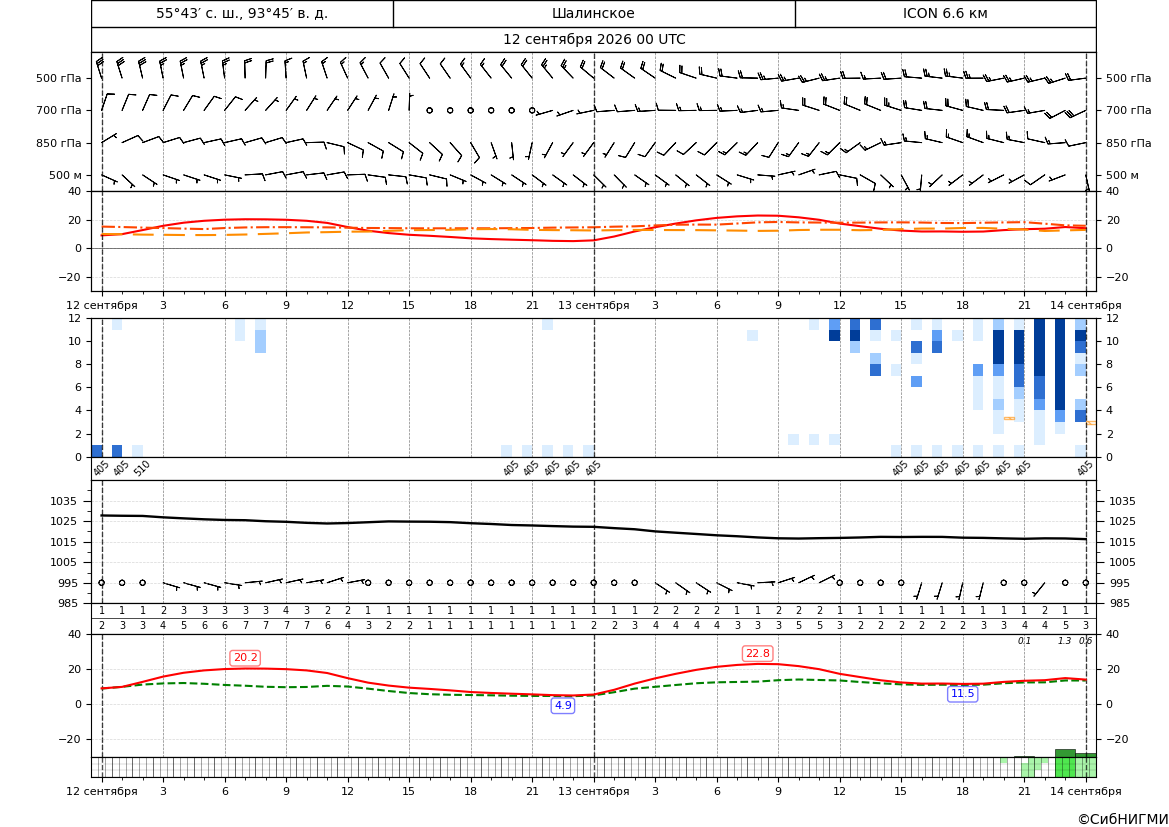Select the blue 11.5 minimum temperature label
Screen dimensions: 1169x827
[962, 694]
